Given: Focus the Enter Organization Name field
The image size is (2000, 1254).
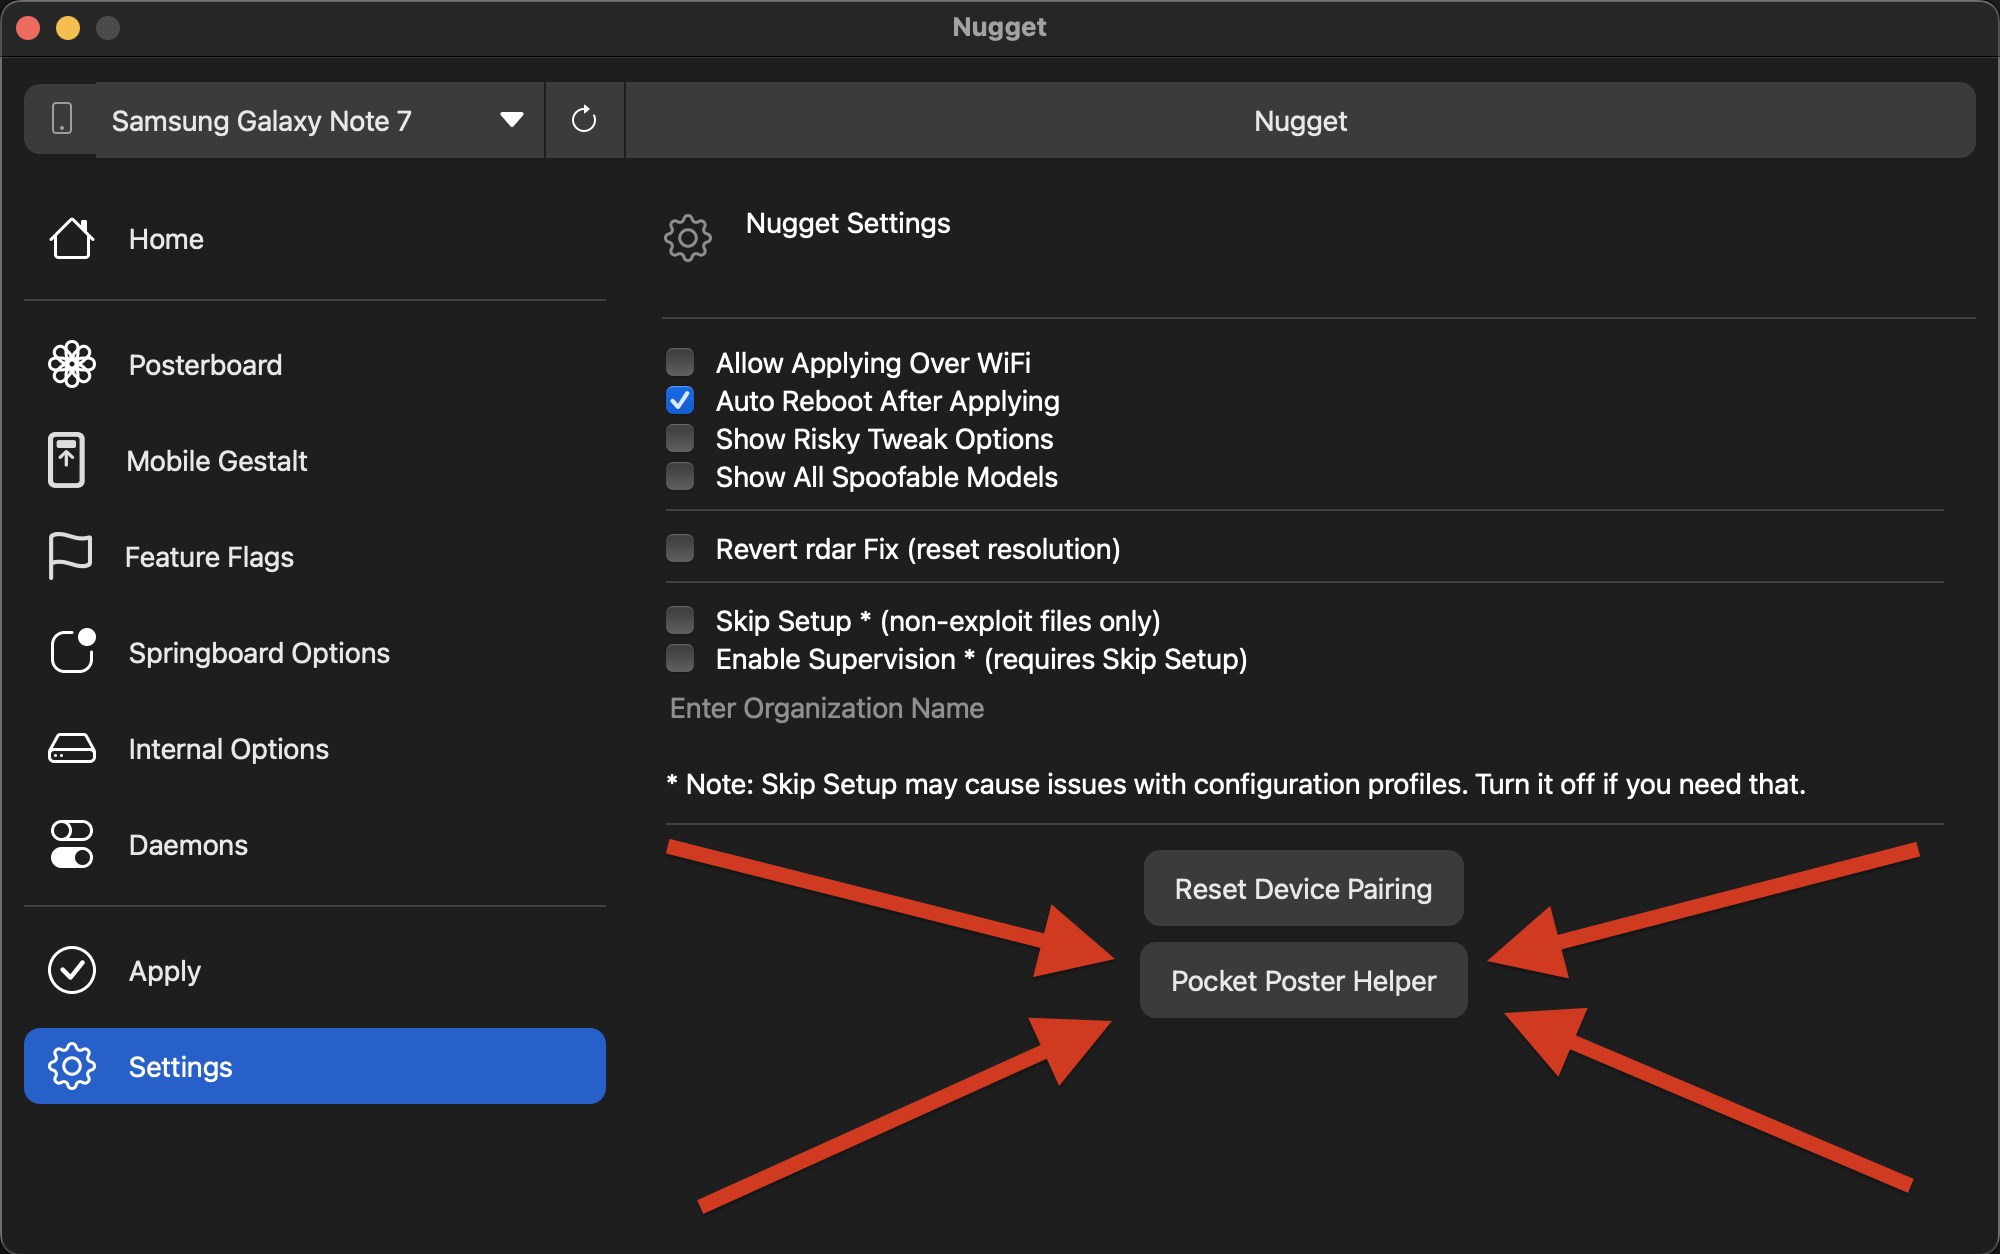Looking at the screenshot, I should [x=1304, y=708].
